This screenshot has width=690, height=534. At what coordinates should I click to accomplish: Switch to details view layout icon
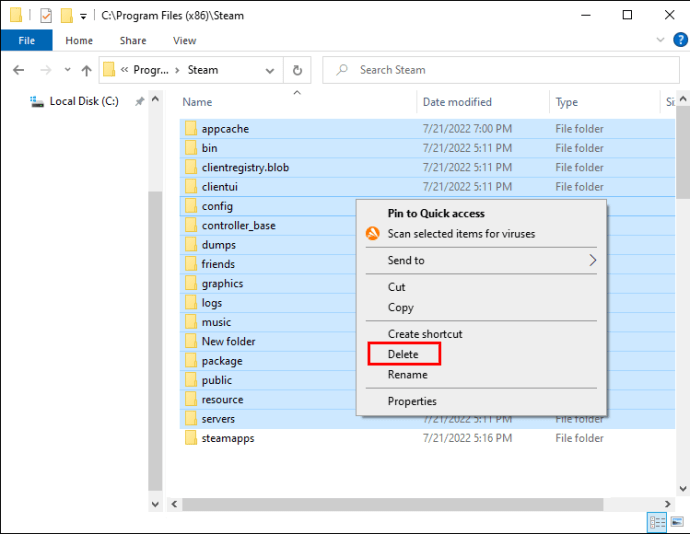click(x=657, y=523)
